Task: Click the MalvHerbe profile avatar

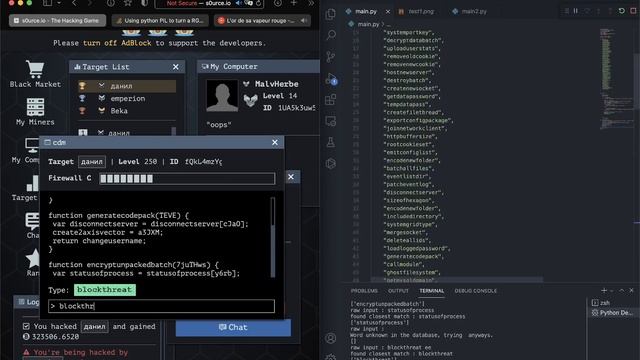Action: [x=222, y=96]
